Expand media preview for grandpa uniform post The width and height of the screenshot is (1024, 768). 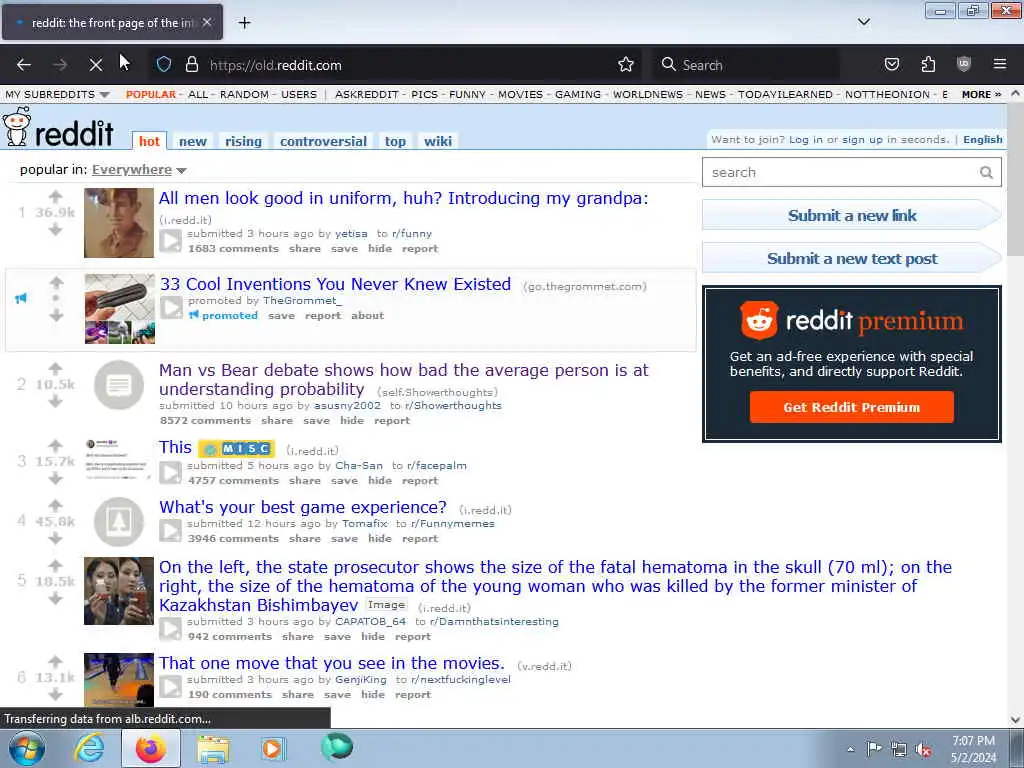click(x=170, y=241)
